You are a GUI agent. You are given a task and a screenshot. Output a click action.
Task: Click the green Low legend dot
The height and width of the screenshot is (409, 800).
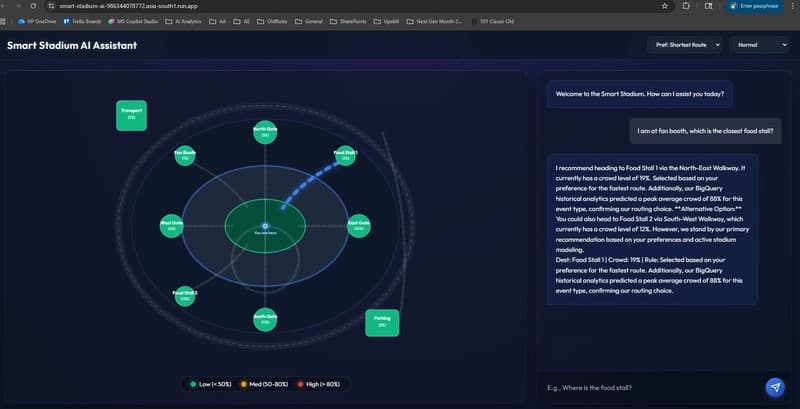click(x=193, y=384)
